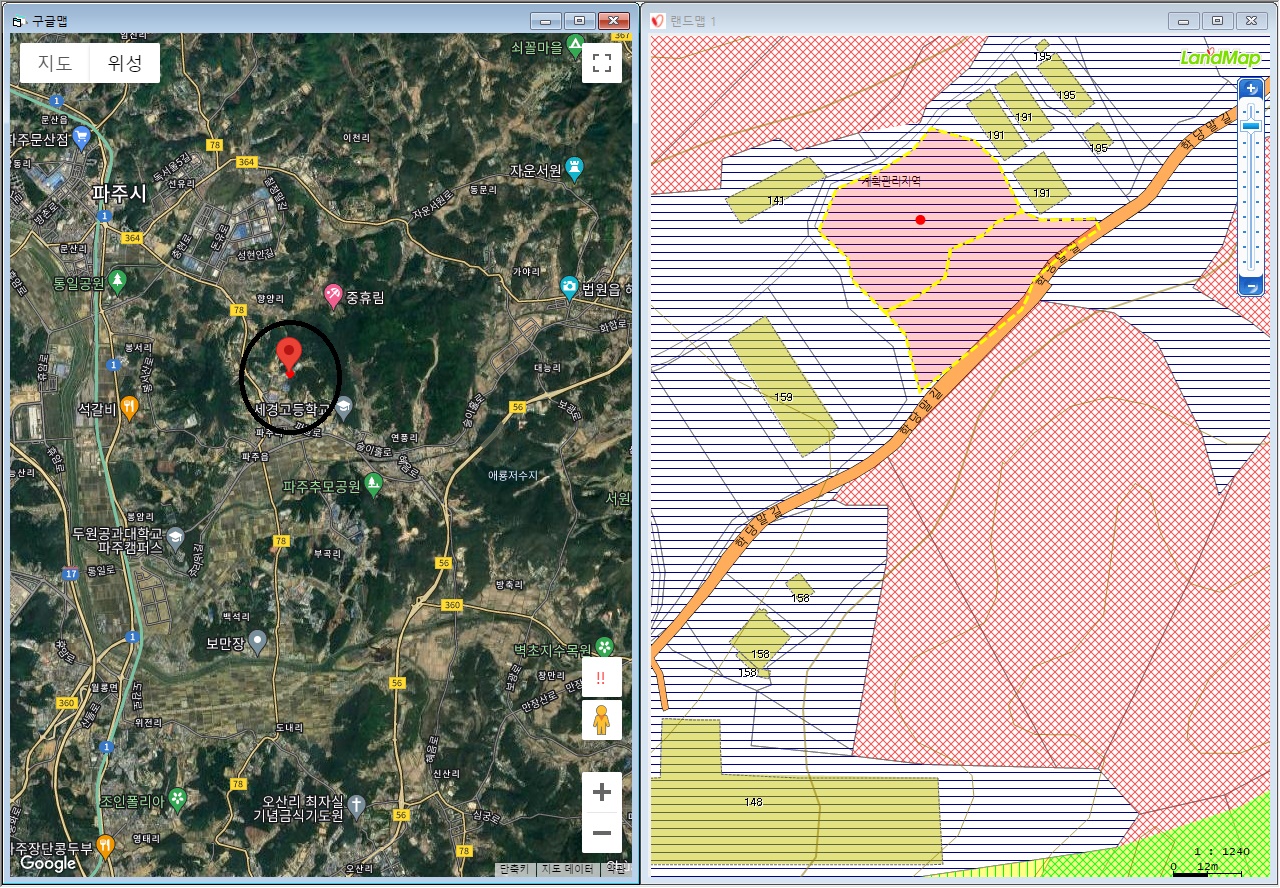Viewport: 1280px width, 888px height.
Task: Zoom in with Google map plus button
Action: tap(601, 793)
